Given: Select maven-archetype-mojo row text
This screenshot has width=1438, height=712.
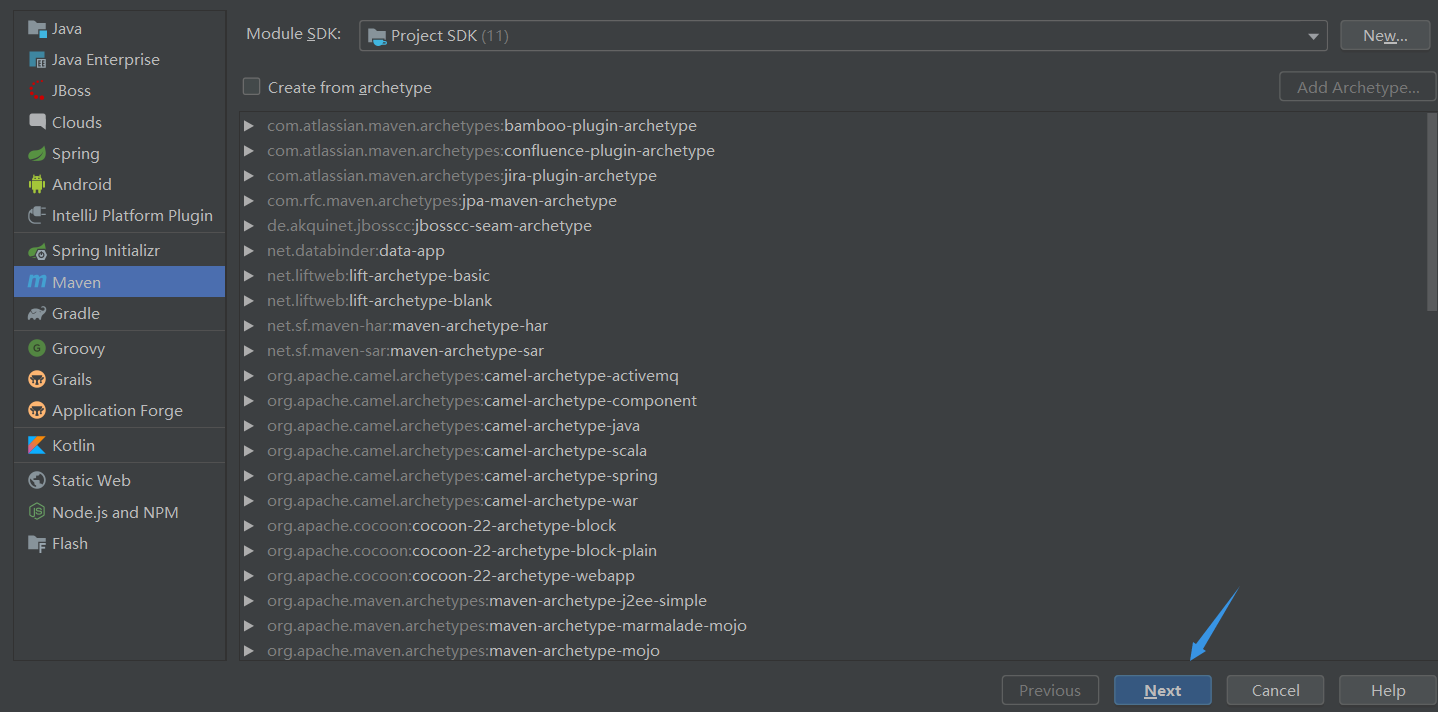Looking at the screenshot, I should [463, 651].
